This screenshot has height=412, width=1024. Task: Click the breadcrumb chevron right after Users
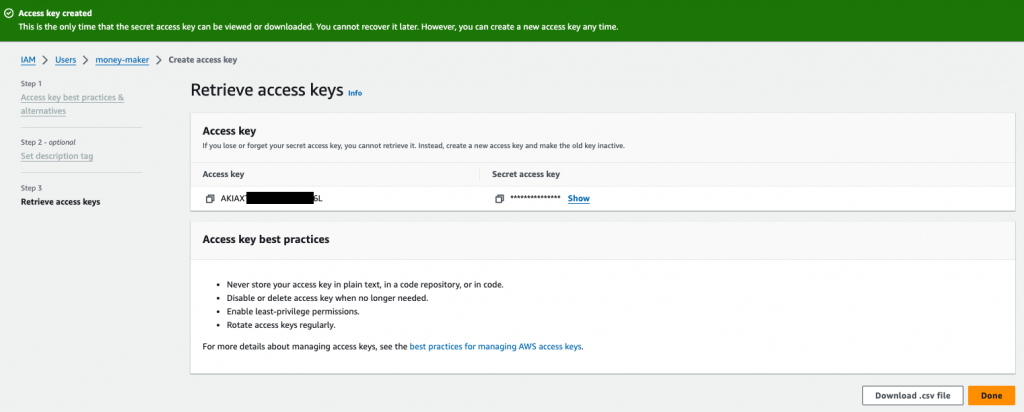coord(86,60)
